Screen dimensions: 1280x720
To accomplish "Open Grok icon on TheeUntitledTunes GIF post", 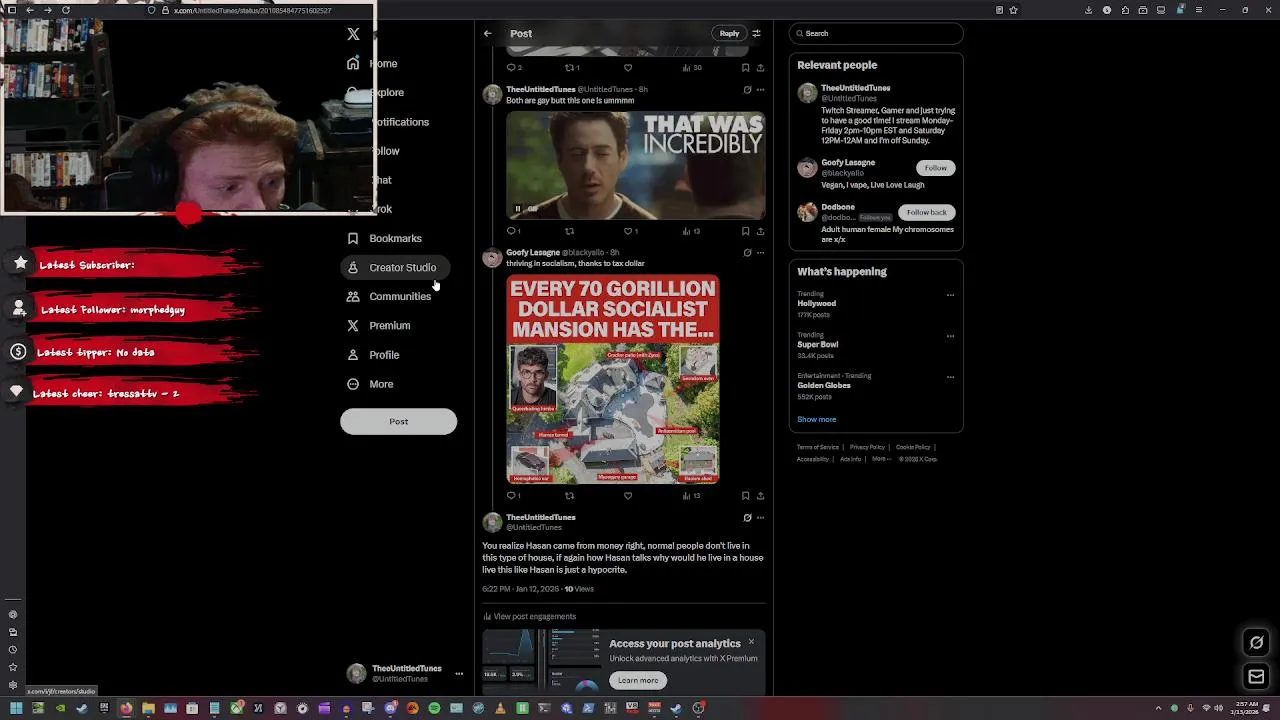I will (747, 89).
